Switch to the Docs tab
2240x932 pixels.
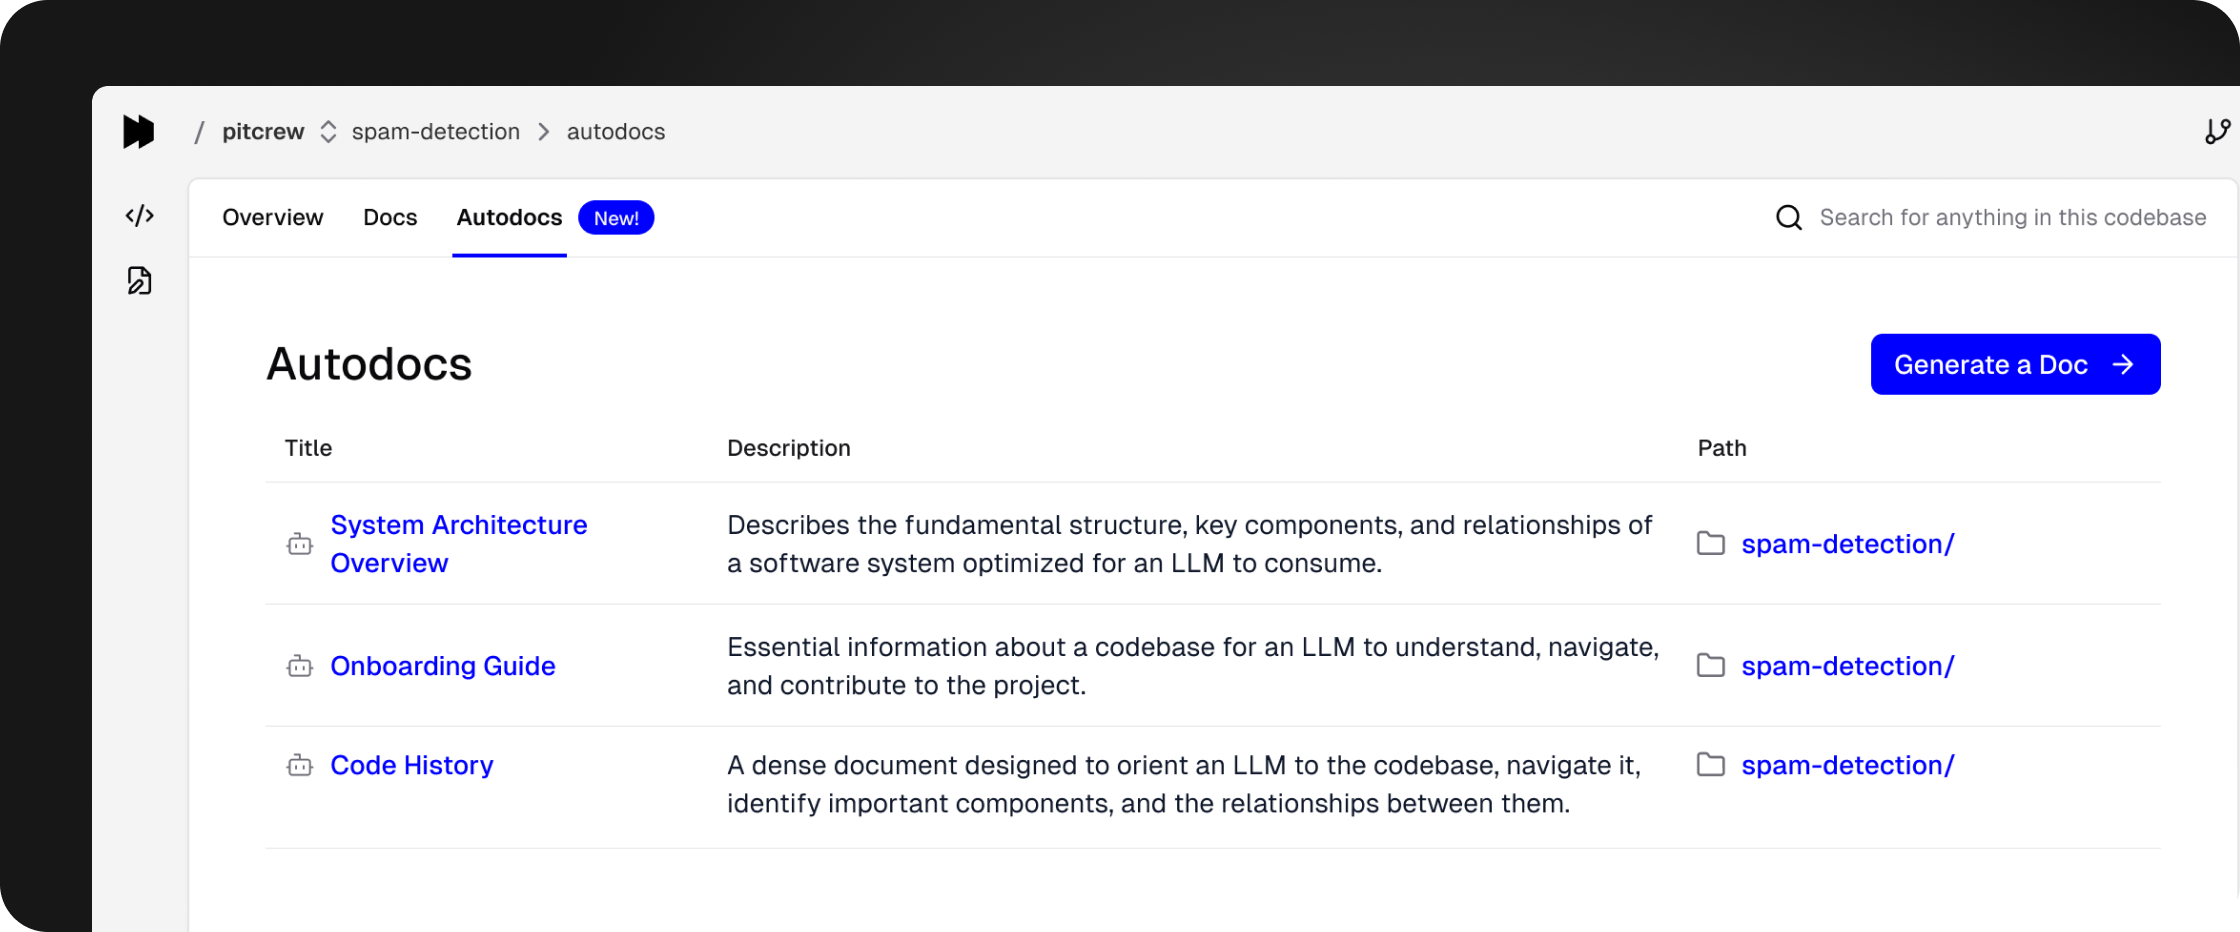click(390, 218)
